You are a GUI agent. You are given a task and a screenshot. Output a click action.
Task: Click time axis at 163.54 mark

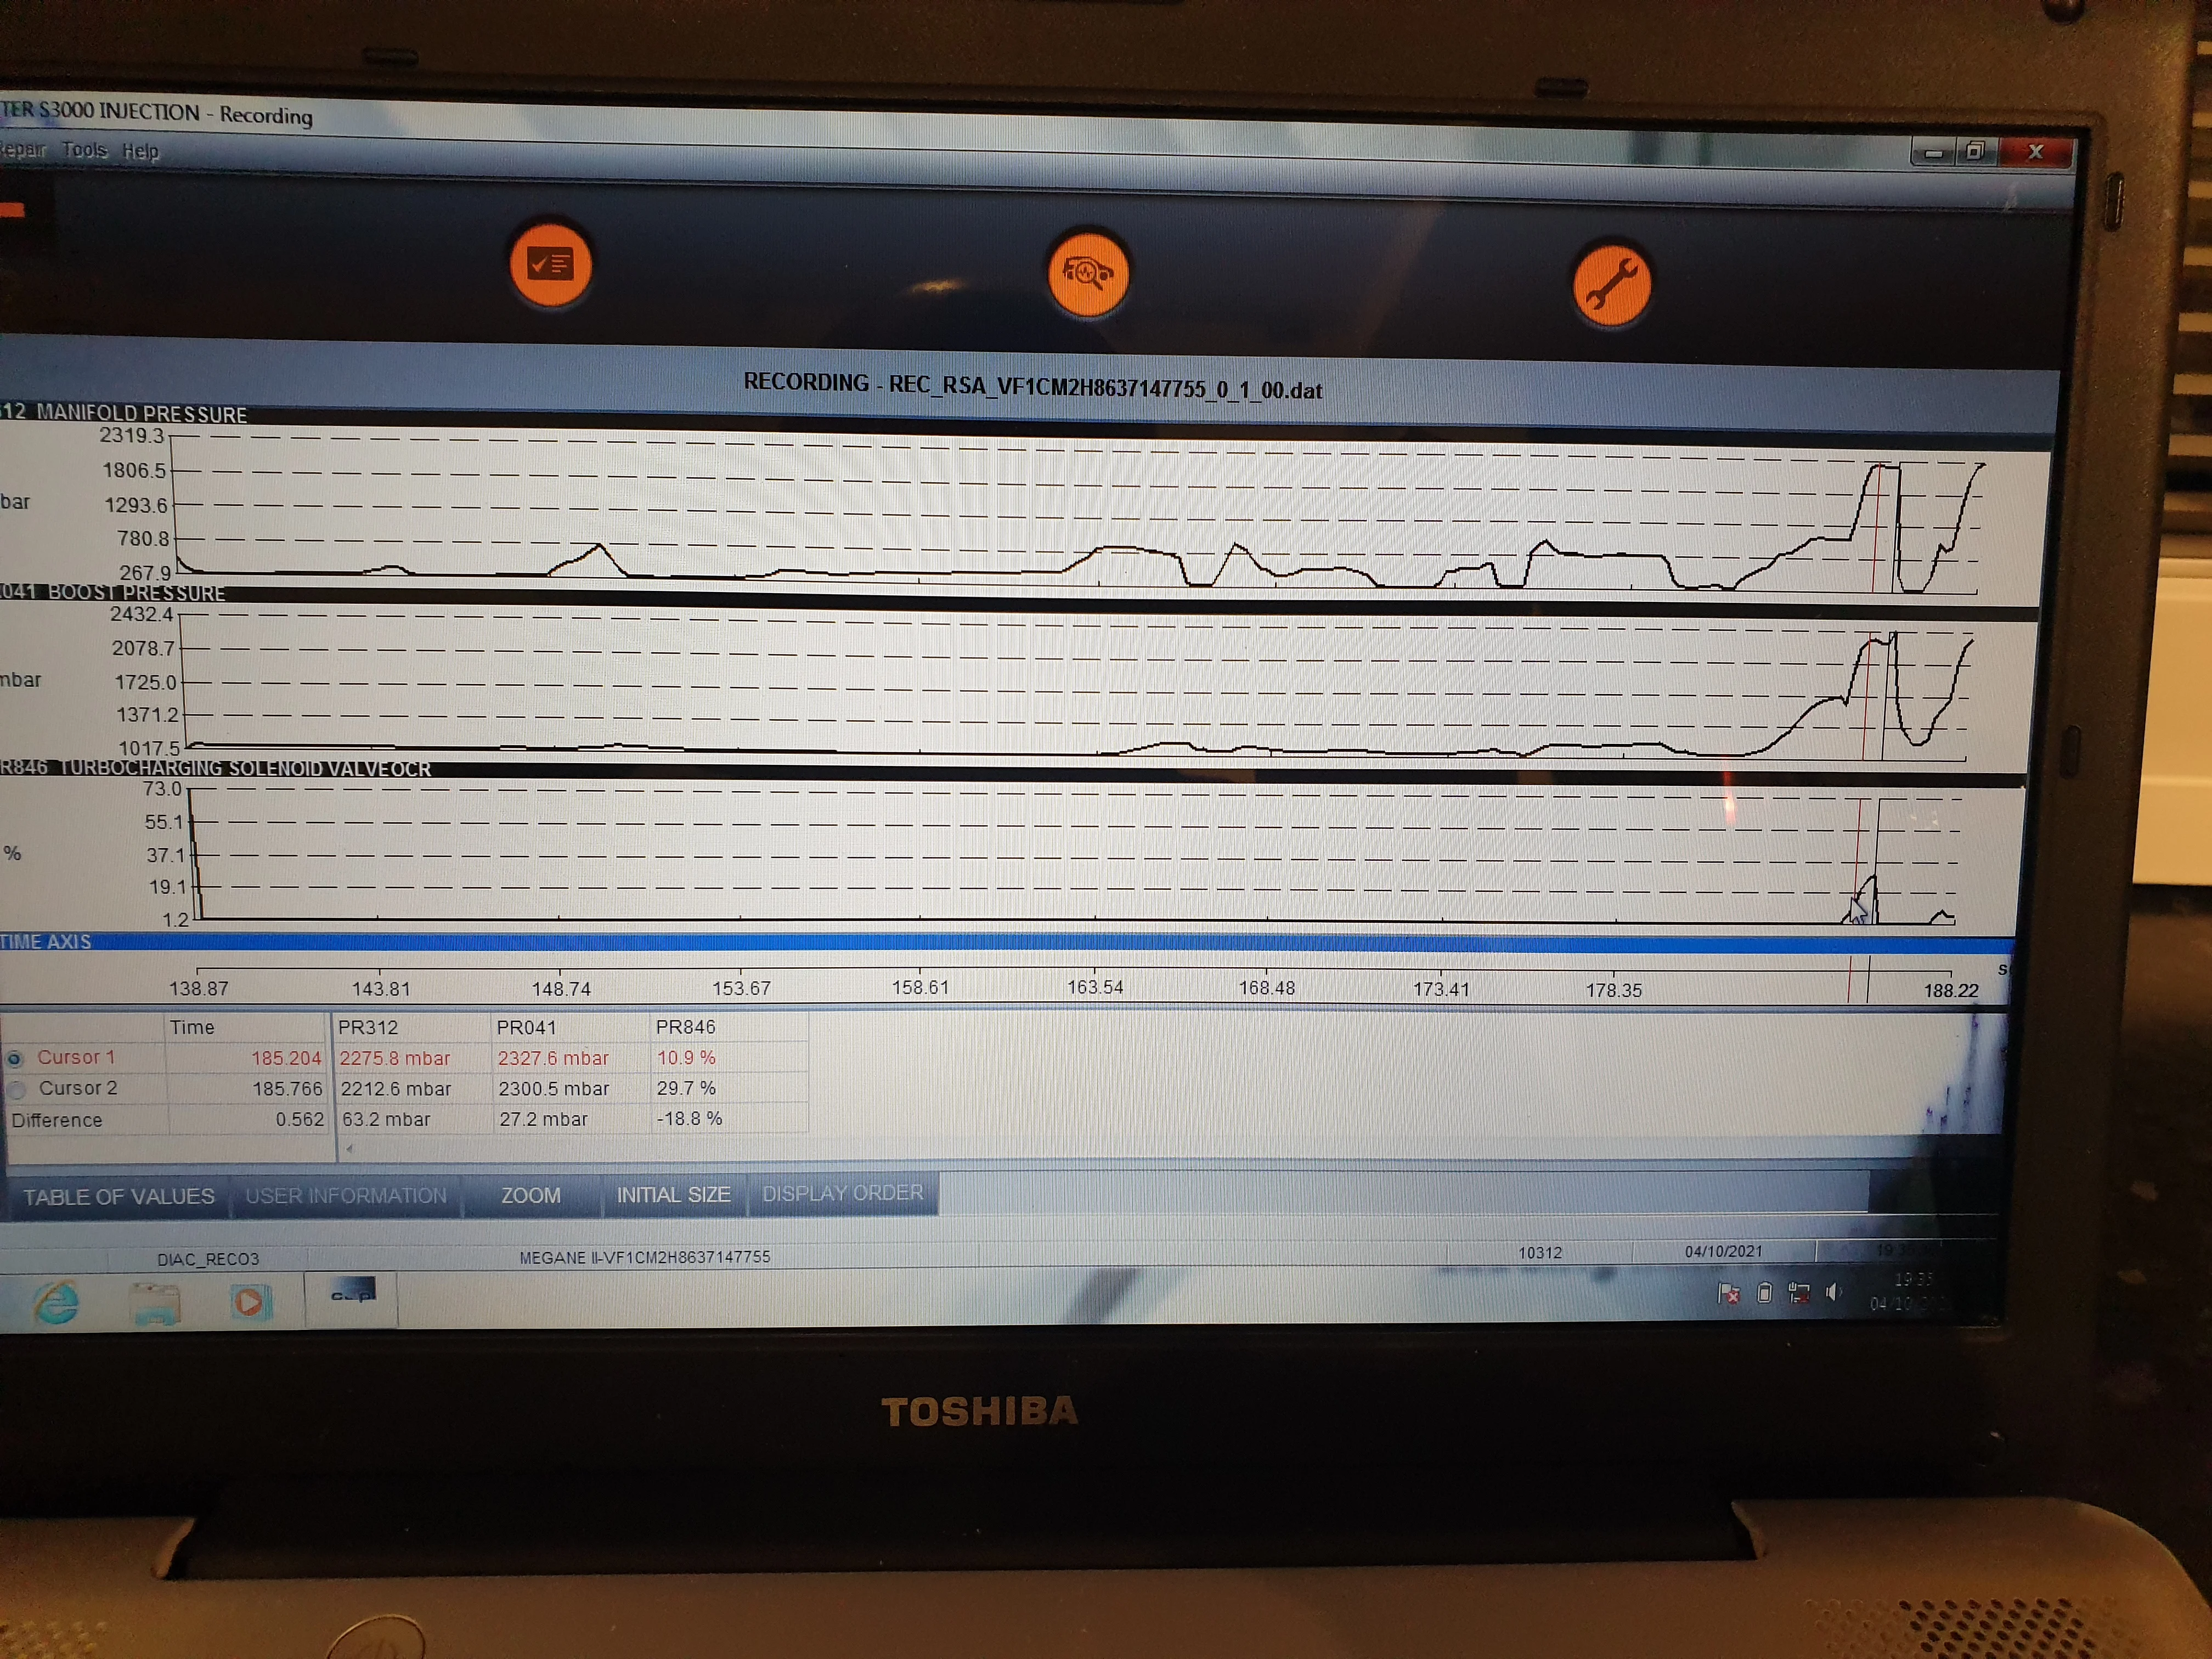tap(1095, 987)
